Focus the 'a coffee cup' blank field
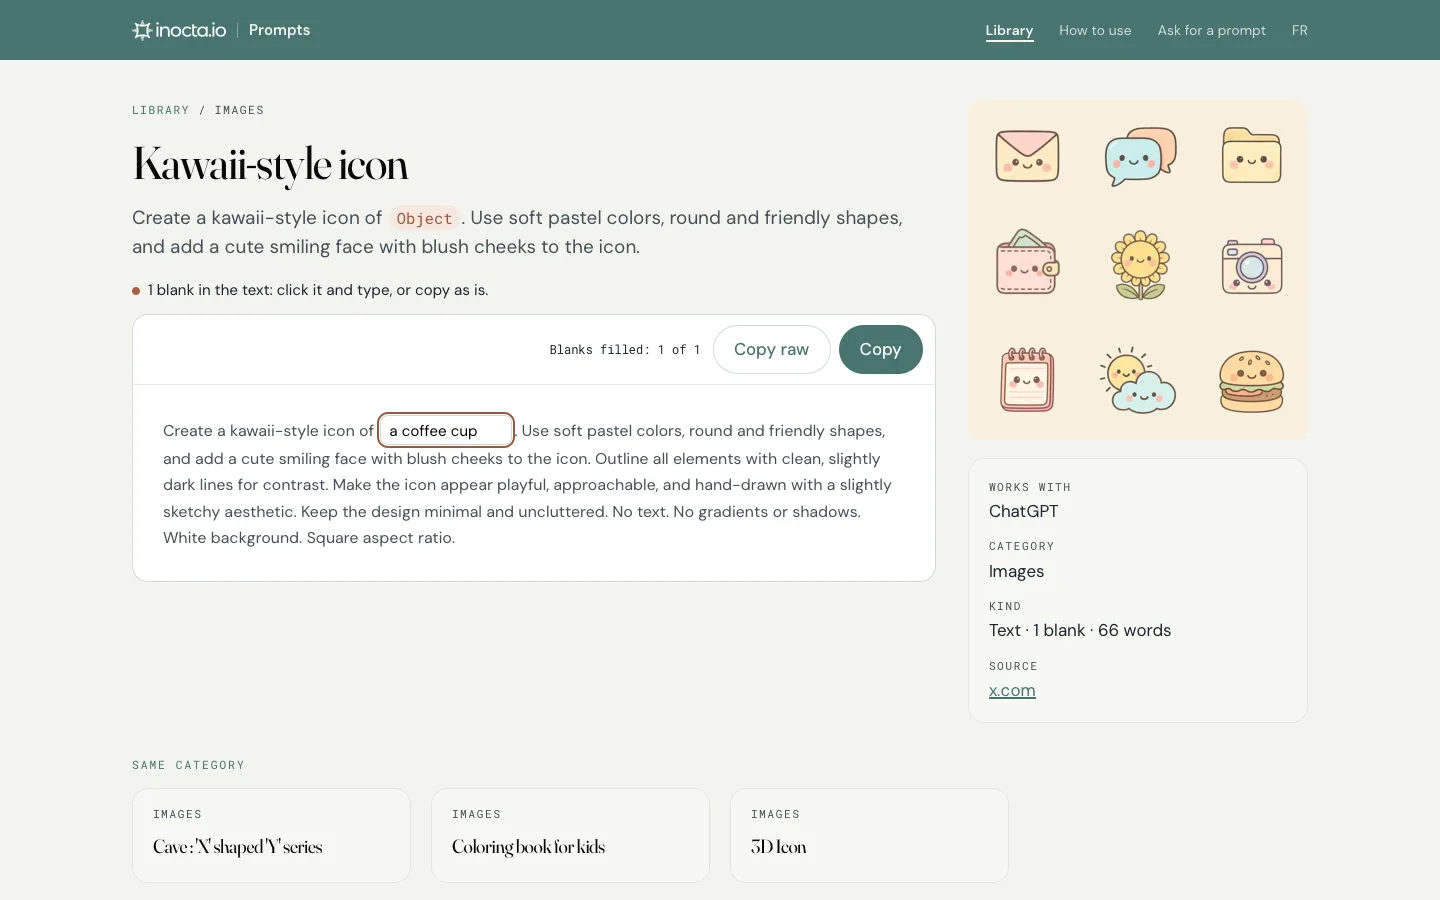The height and width of the screenshot is (900, 1440). (x=446, y=430)
